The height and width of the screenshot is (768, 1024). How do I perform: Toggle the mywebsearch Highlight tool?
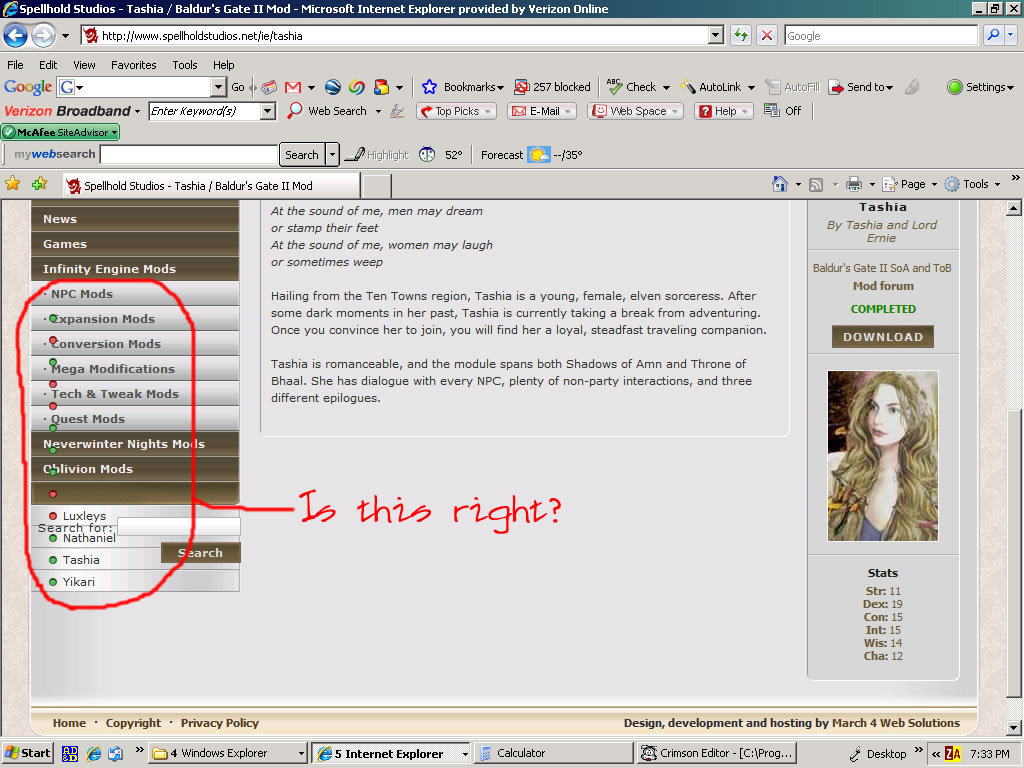pos(376,155)
